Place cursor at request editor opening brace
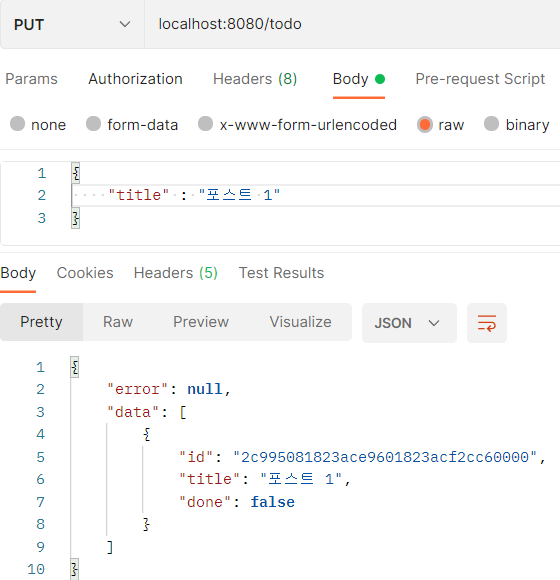Screen dimensions: 560x580 coord(76,173)
